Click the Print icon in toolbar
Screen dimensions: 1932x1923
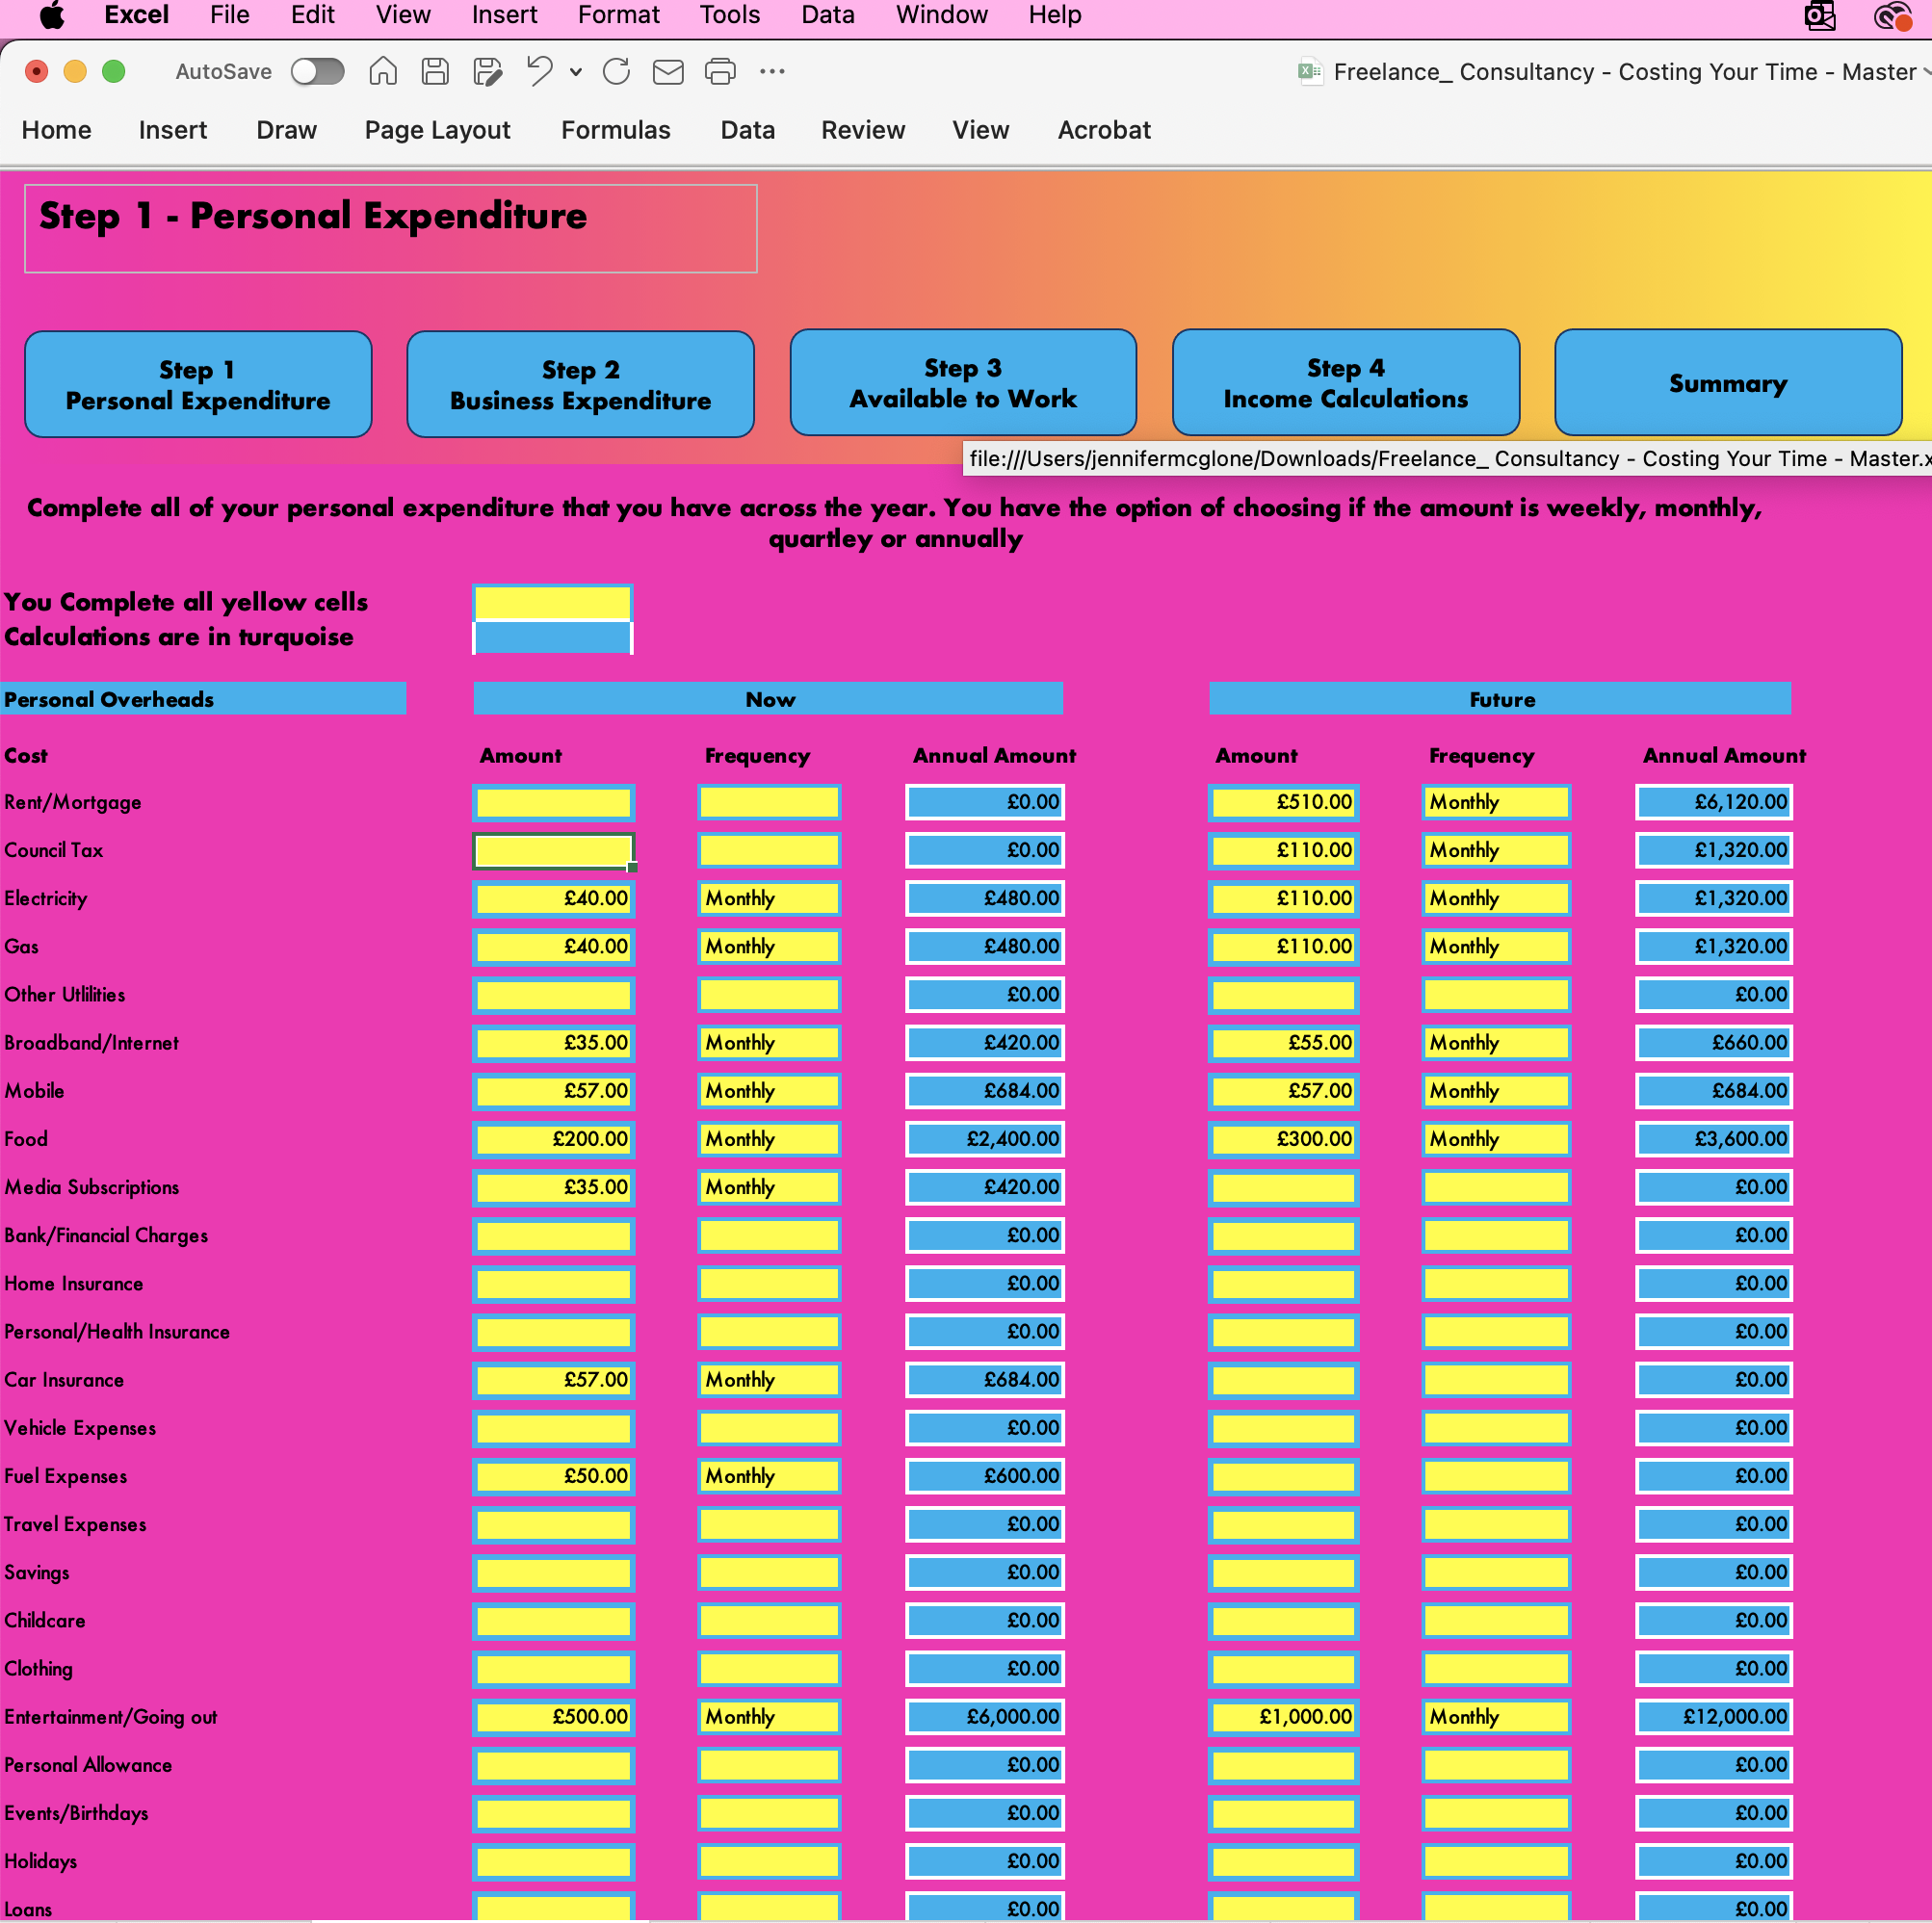tap(720, 71)
